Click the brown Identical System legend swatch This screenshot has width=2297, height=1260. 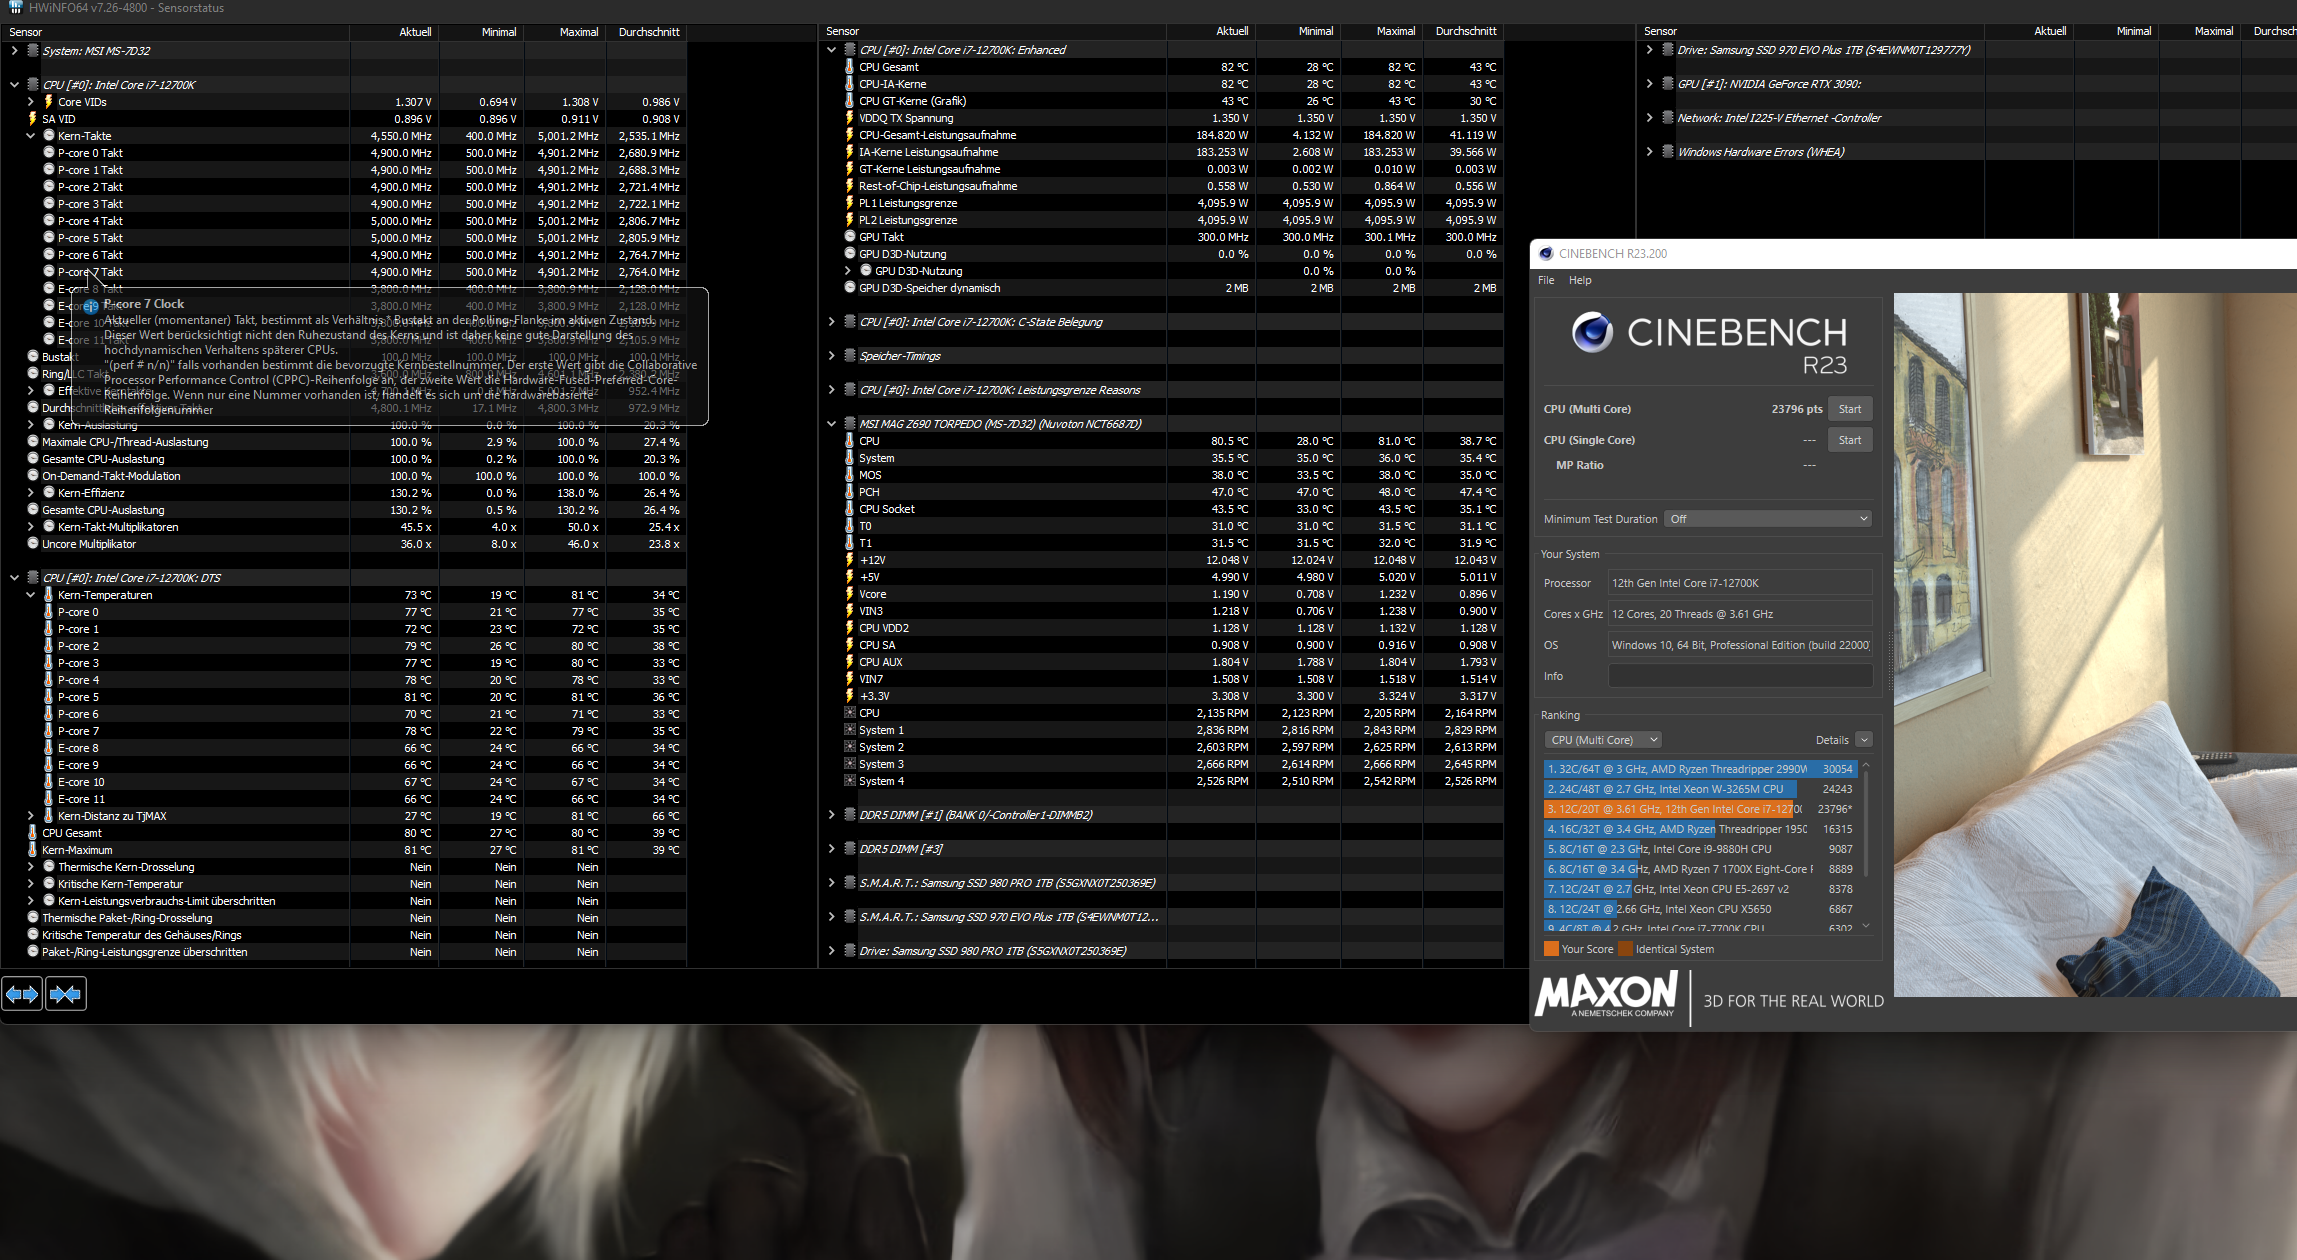[1625, 949]
